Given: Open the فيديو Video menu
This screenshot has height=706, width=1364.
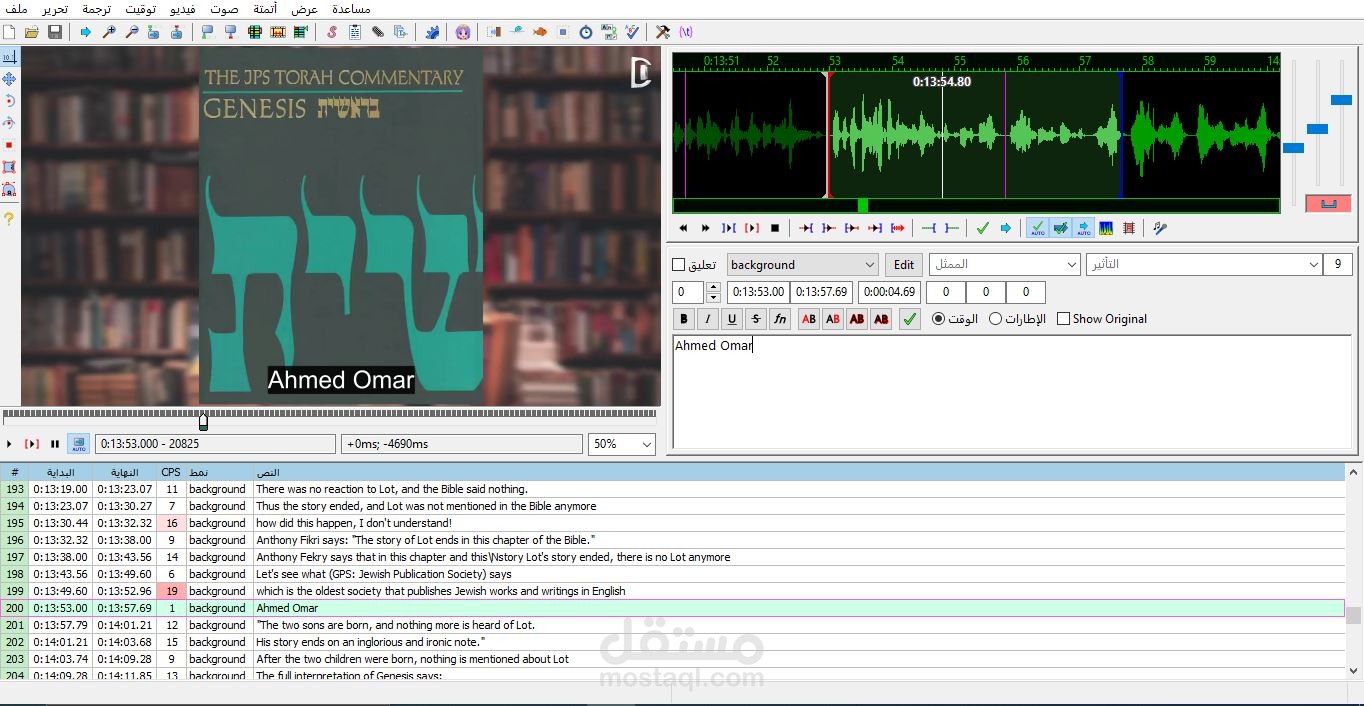Looking at the screenshot, I should (x=183, y=8).
